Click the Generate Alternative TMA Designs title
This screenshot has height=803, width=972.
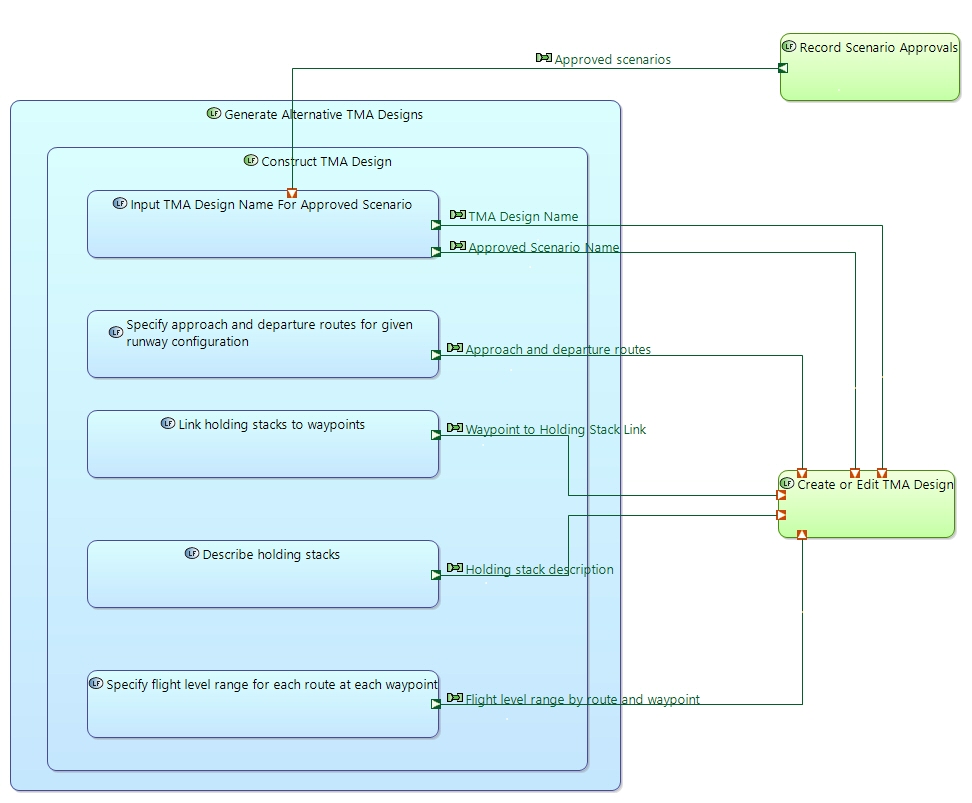tap(324, 115)
